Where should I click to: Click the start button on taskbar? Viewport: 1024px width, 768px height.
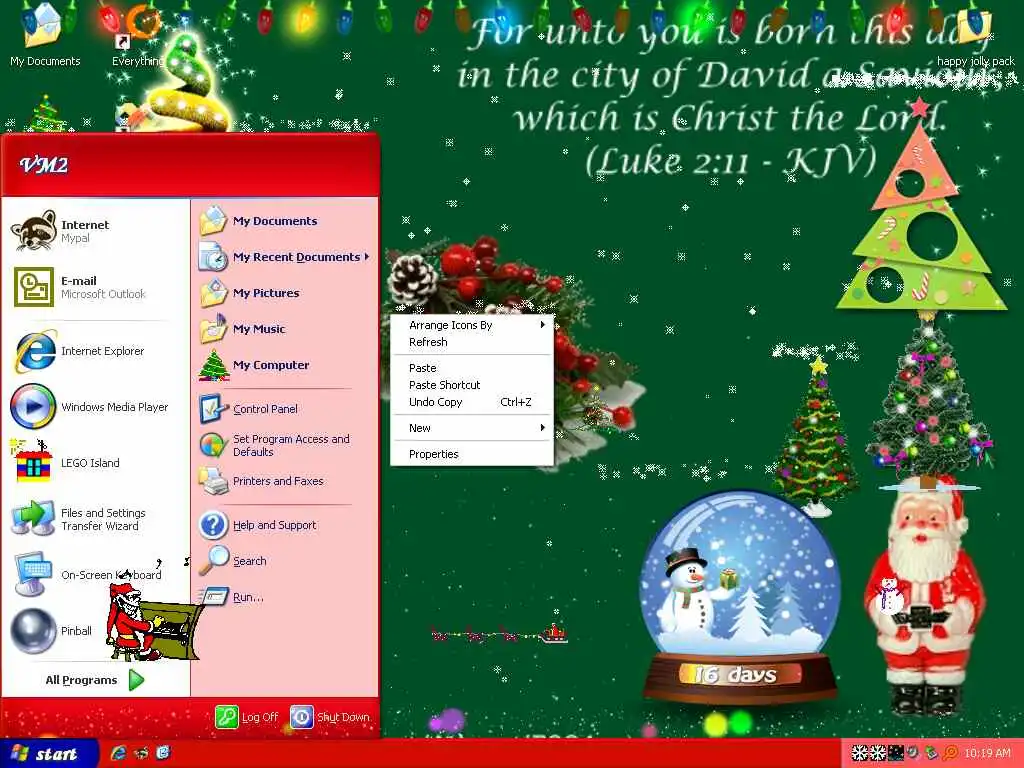48,754
